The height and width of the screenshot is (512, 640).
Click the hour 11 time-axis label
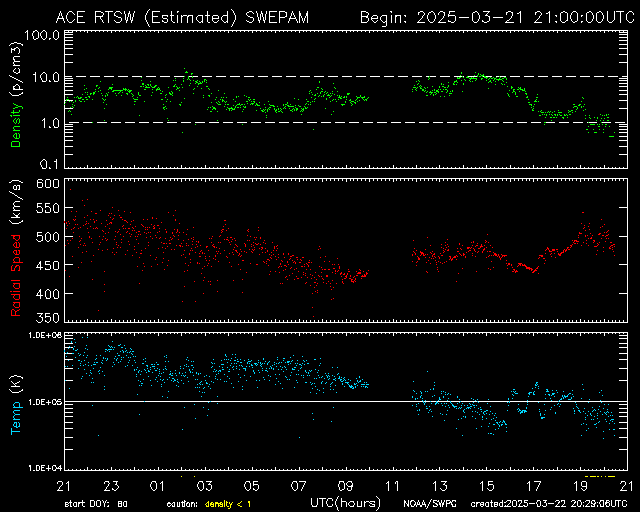[x=392, y=486]
